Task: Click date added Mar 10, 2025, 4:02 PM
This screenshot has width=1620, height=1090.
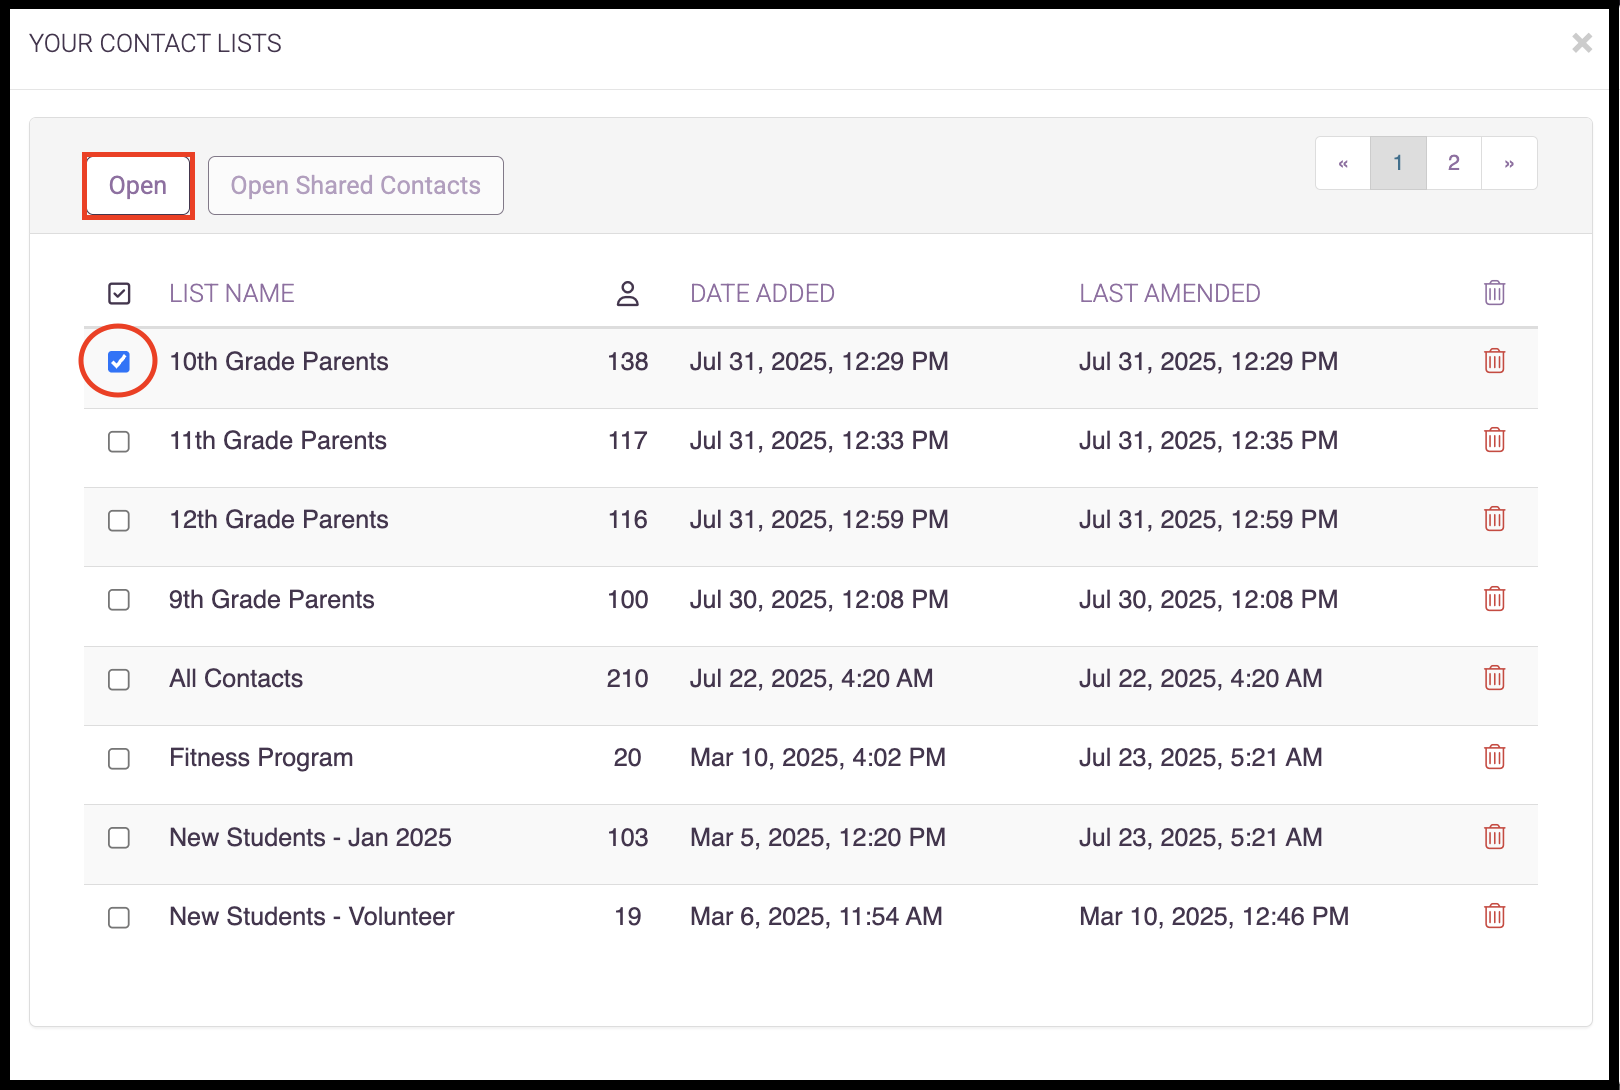Action: [x=818, y=758]
